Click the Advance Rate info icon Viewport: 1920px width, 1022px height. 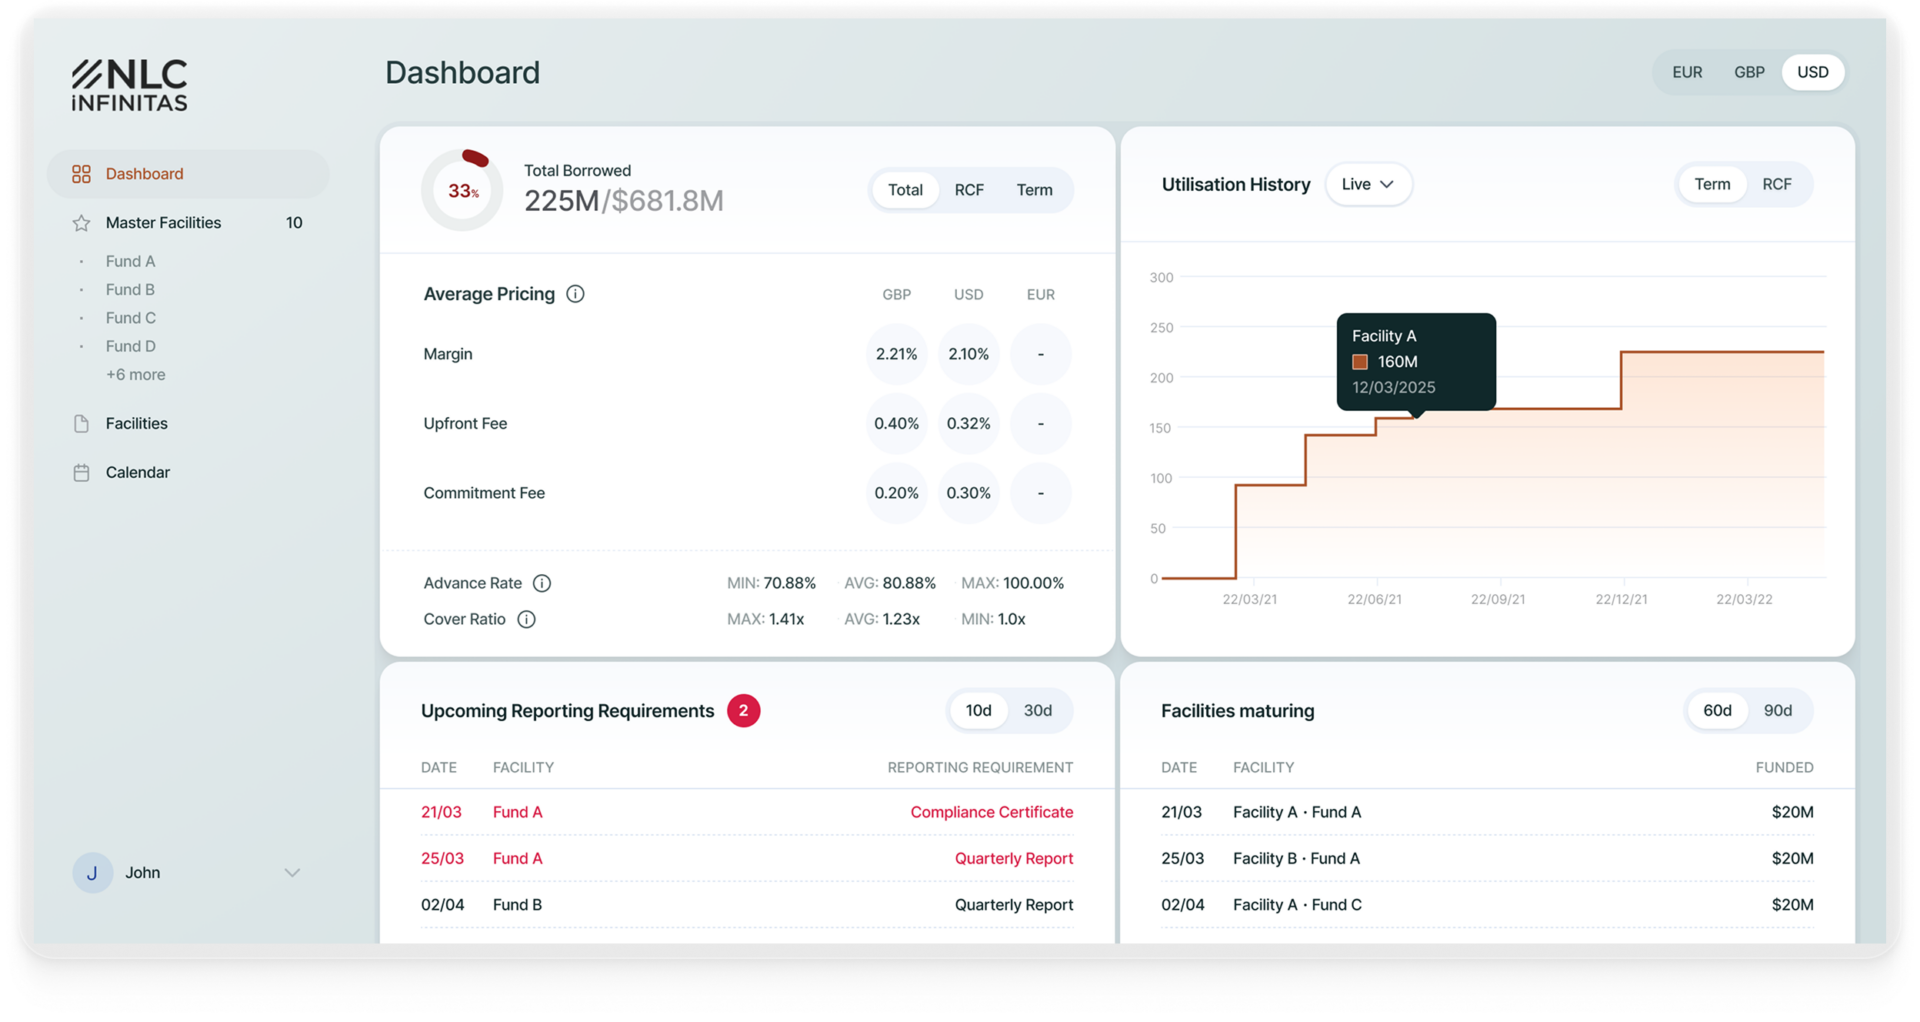point(542,583)
